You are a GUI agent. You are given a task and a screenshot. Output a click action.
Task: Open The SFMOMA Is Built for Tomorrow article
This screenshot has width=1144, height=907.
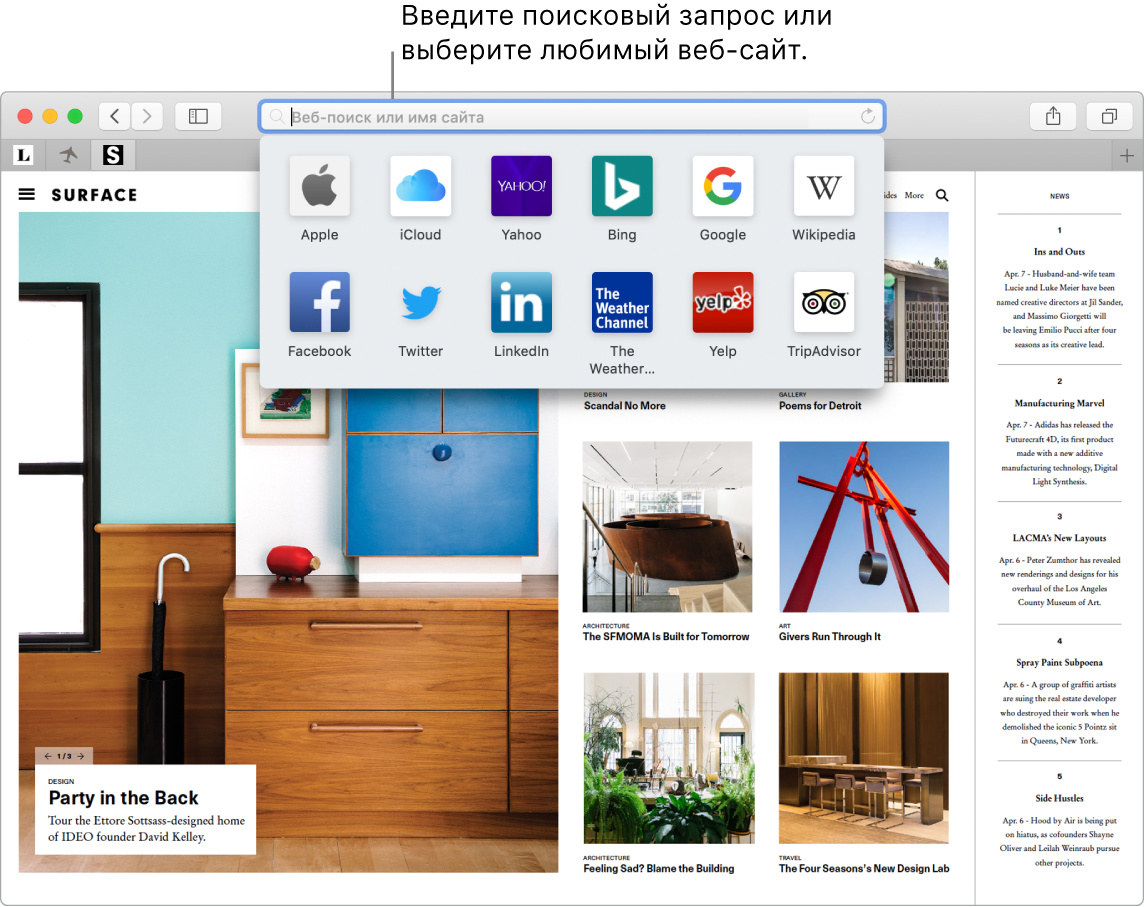(x=666, y=636)
